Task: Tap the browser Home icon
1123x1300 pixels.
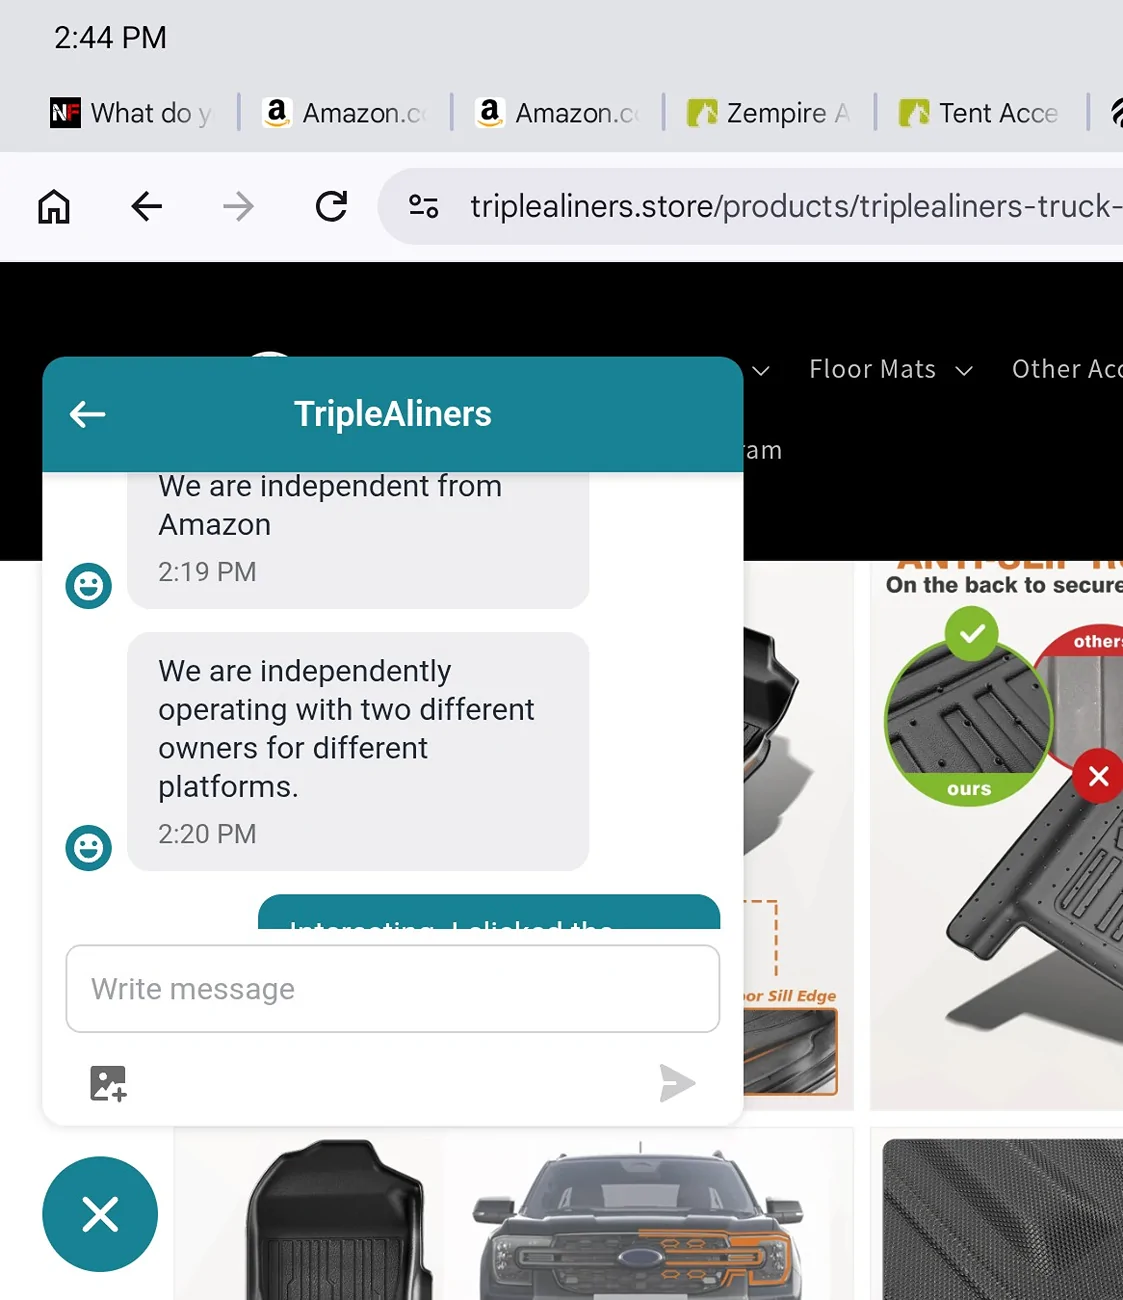Action: (54, 207)
